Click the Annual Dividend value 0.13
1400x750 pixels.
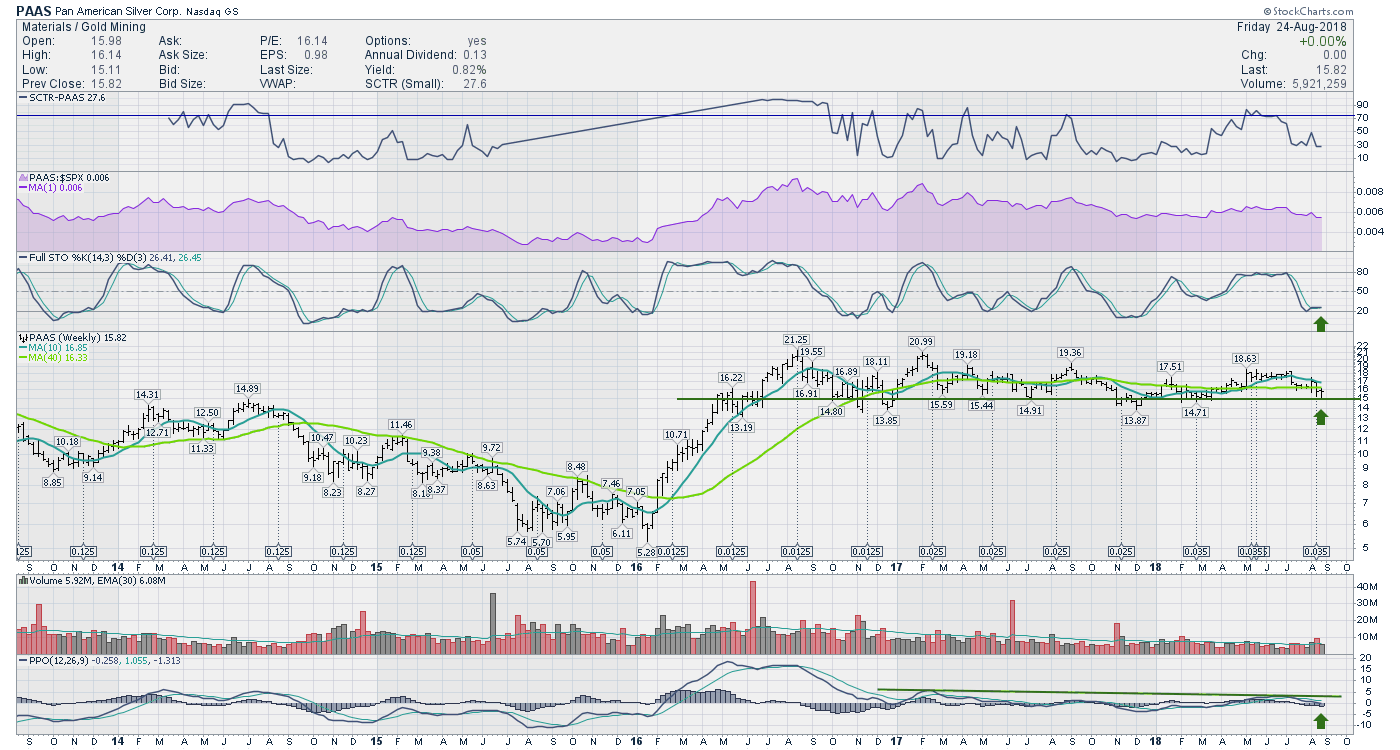[473, 56]
